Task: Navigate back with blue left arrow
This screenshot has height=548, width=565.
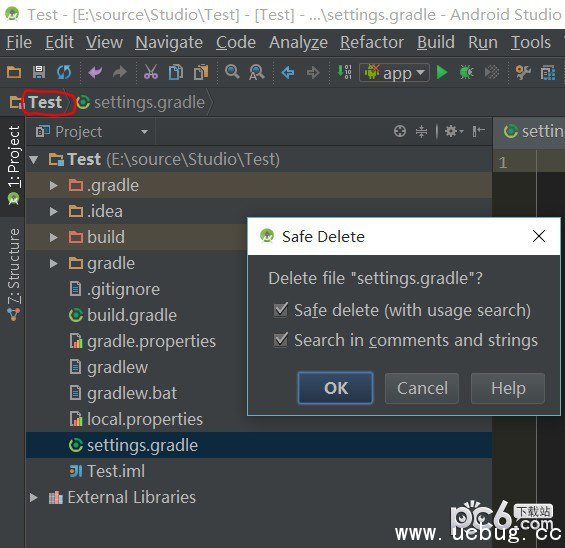Action: [x=288, y=72]
